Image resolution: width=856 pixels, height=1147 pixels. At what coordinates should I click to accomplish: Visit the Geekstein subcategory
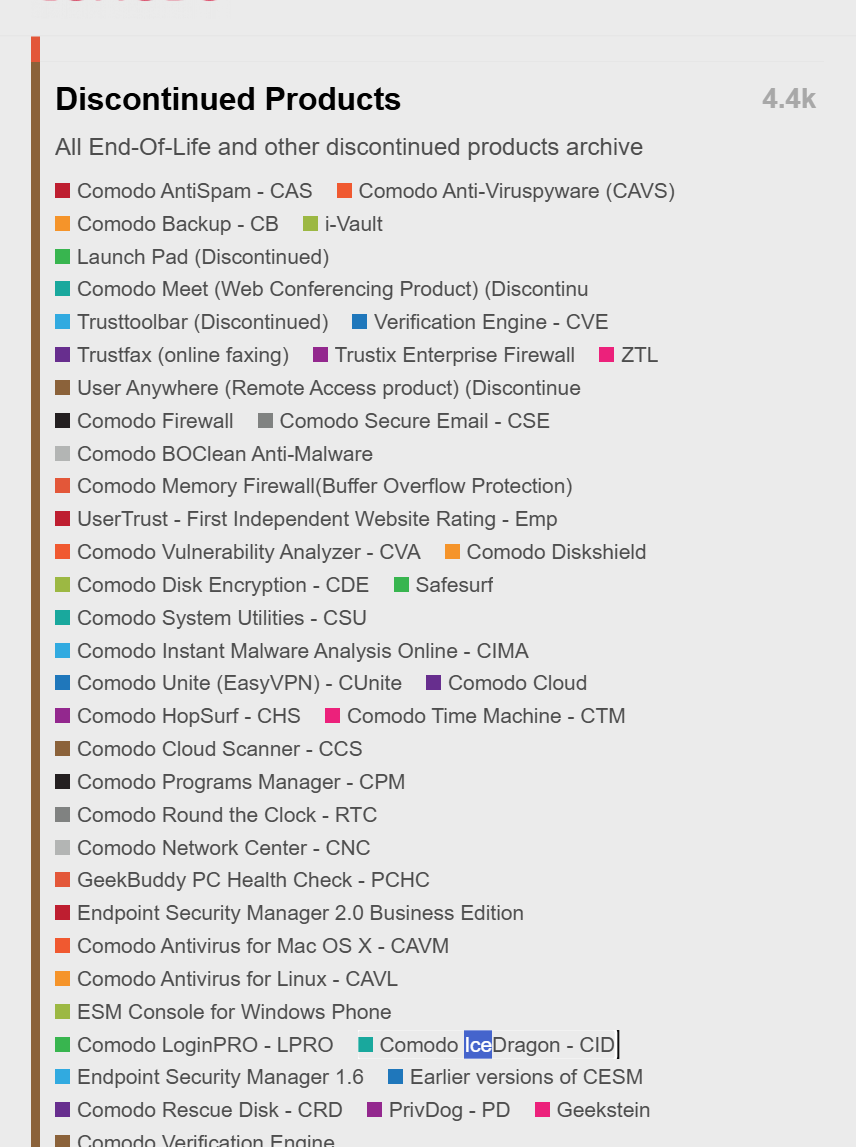click(603, 1110)
